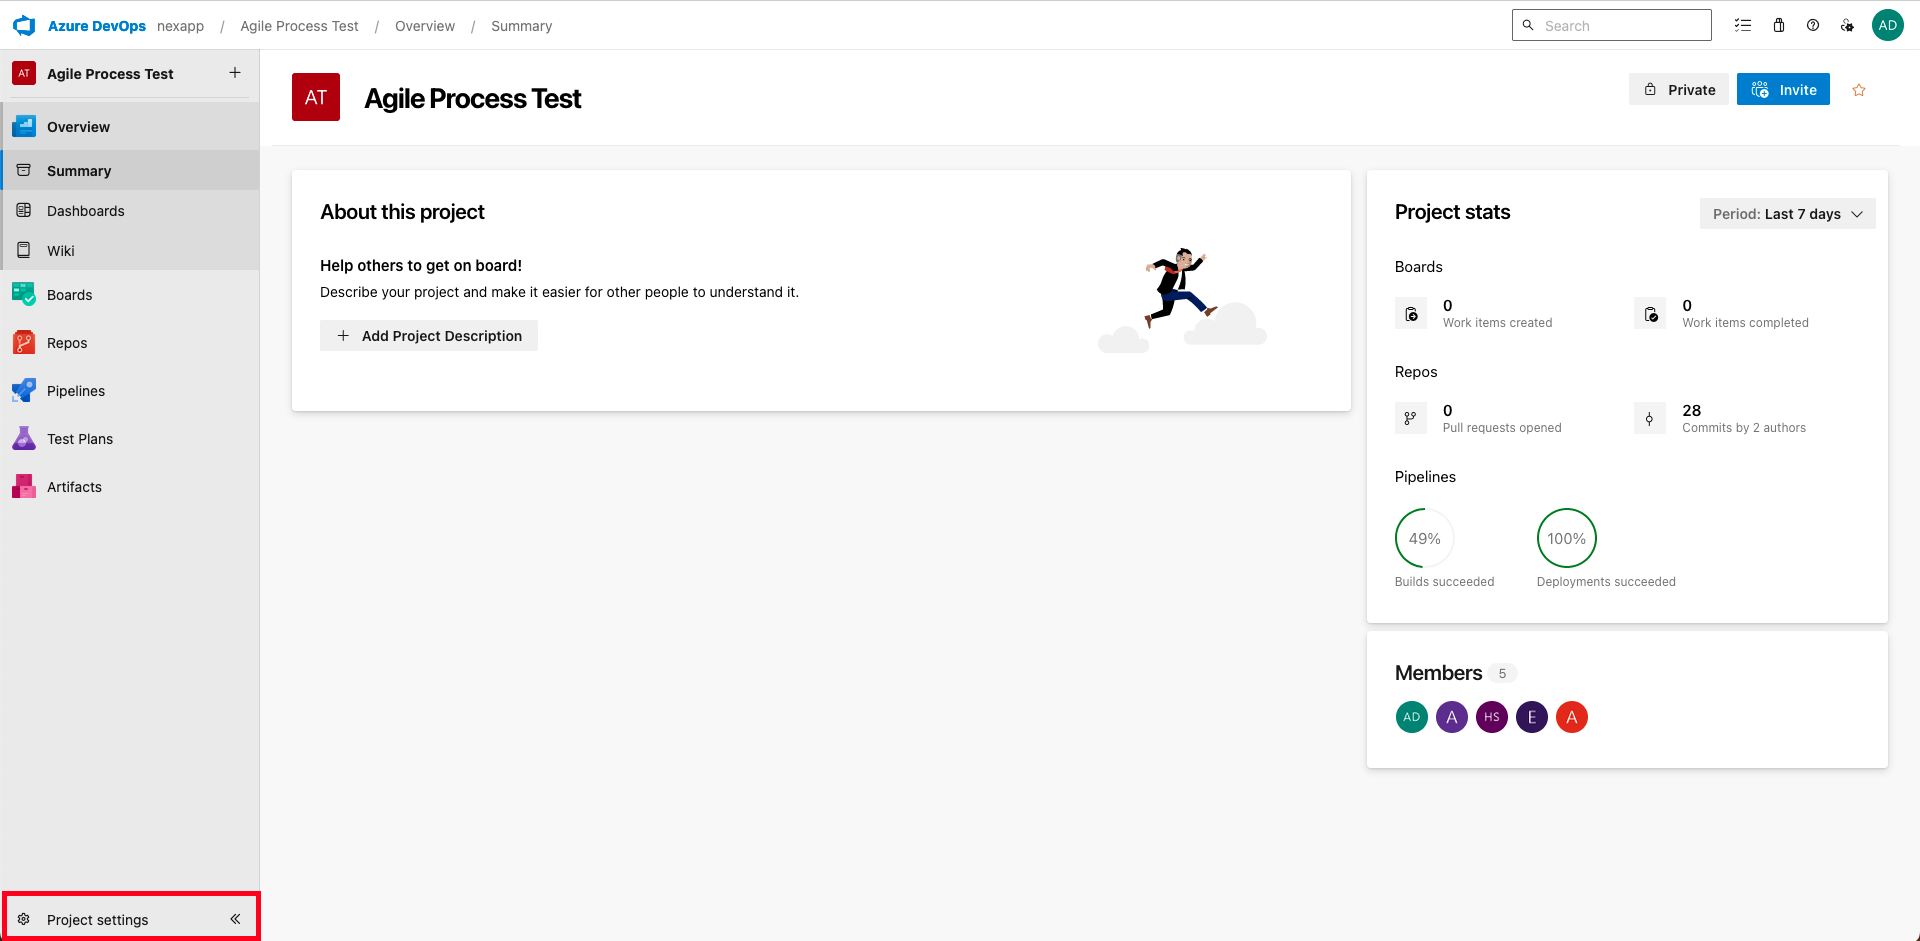Click the "About this project" heading
The height and width of the screenshot is (941, 1920).
tap(402, 212)
